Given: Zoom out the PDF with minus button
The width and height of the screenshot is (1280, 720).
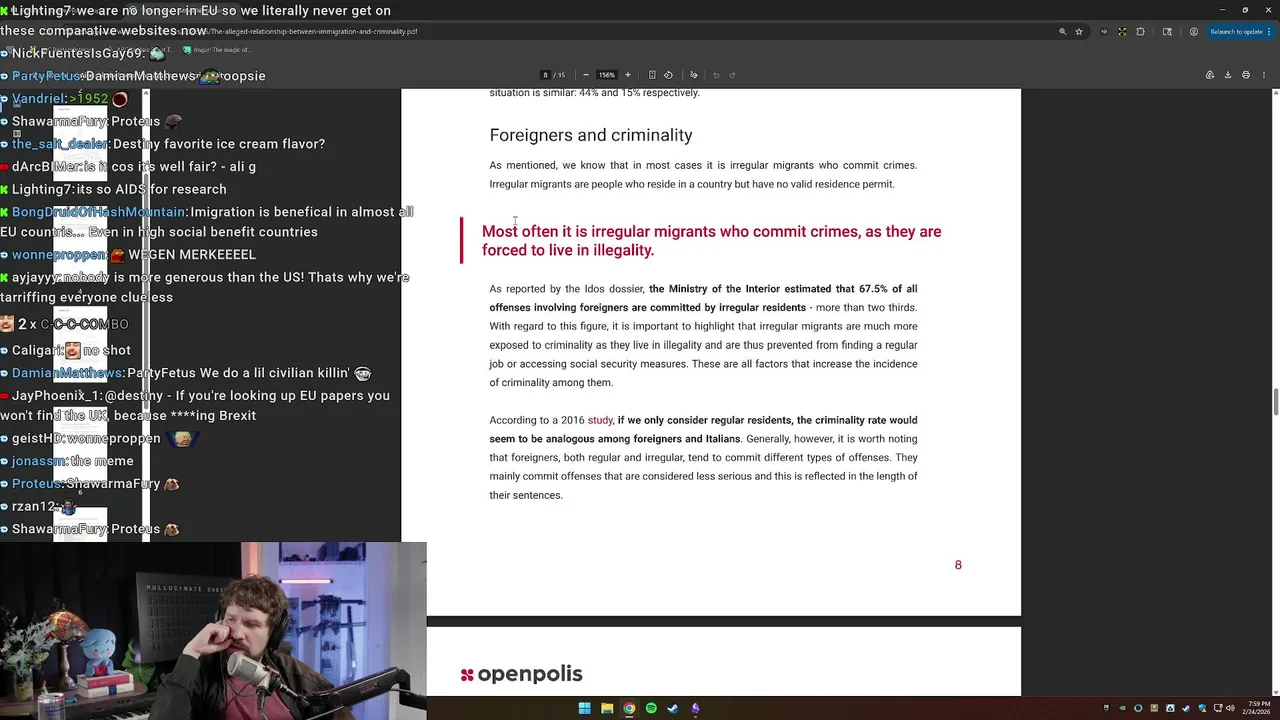Looking at the screenshot, I should 586,75.
